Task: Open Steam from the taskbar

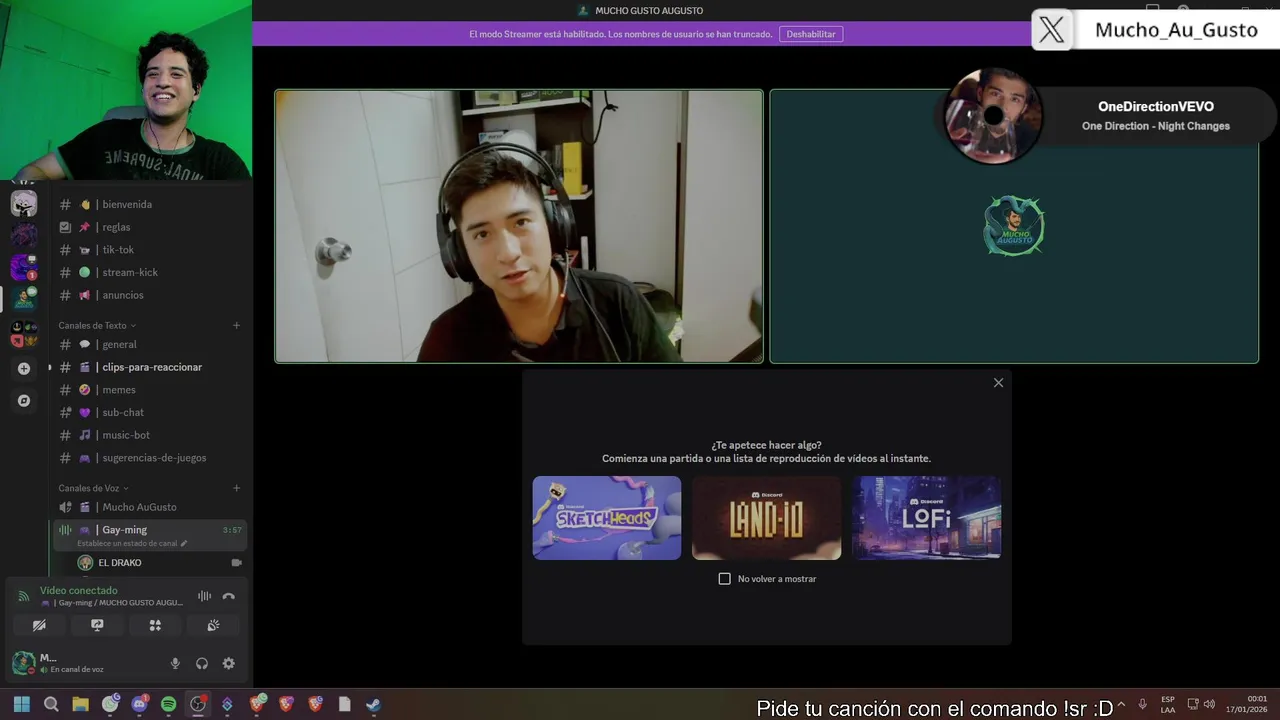Action: click(x=373, y=704)
